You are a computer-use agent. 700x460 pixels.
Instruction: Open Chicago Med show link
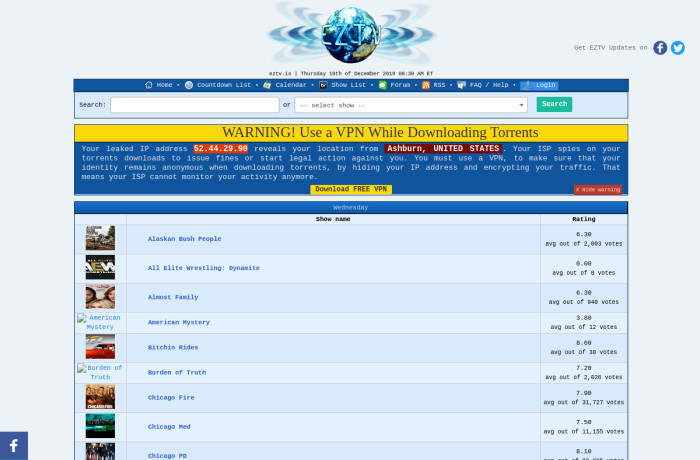(x=169, y=427)
